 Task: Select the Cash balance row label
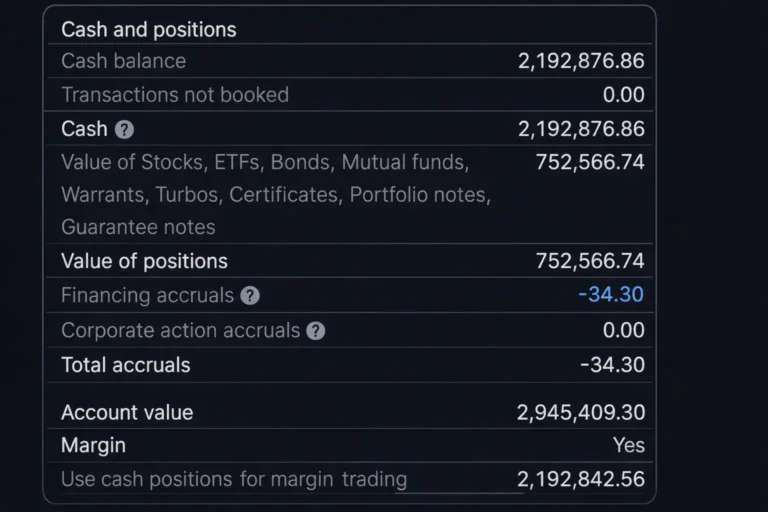[123, 61]
